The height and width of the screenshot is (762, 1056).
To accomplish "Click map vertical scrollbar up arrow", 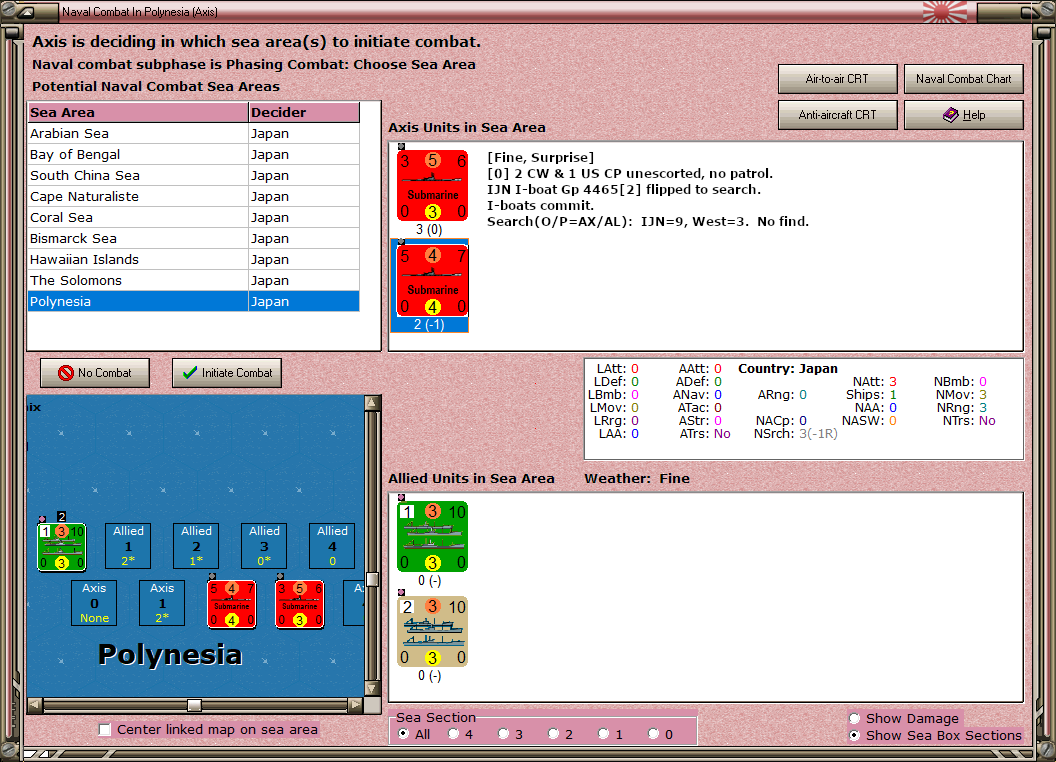I will pyautogui.click(x=372, y=403).
